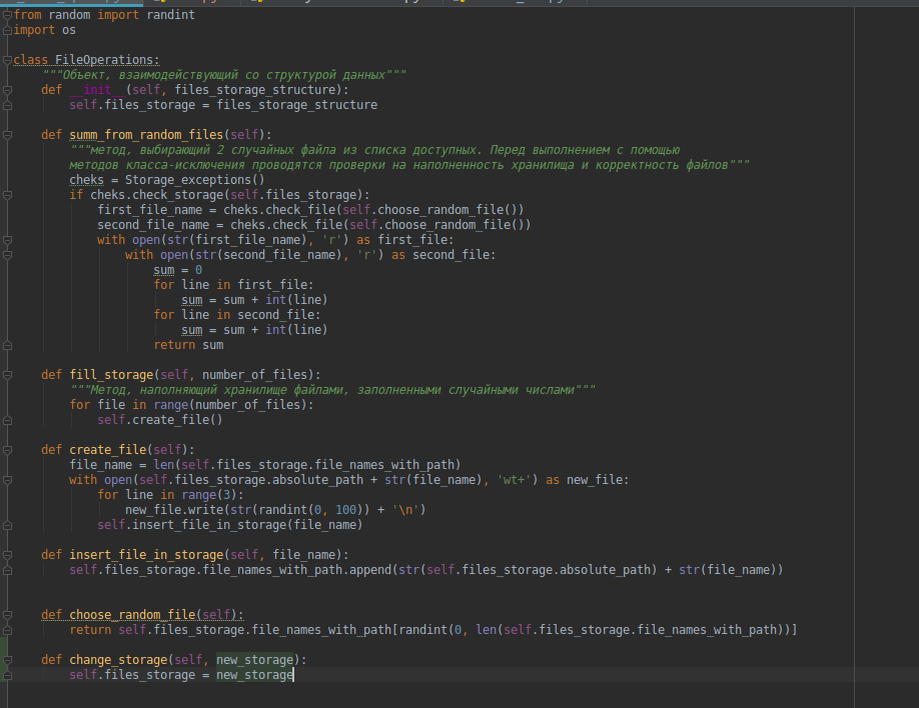Collapse the class FileOperations fold marker
The height and width of the screenshot is (708, 919).
point(7,60)
